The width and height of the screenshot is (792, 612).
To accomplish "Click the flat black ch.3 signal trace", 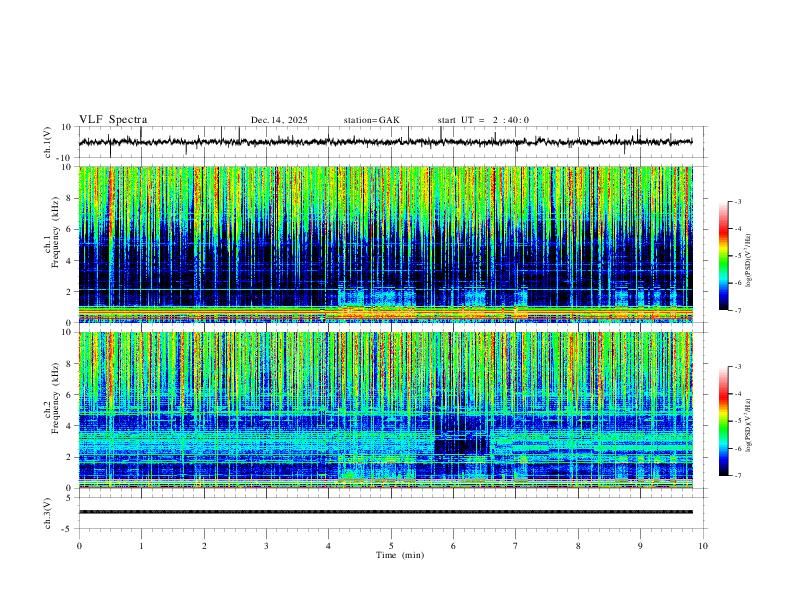I will click(x=385, y=512).
